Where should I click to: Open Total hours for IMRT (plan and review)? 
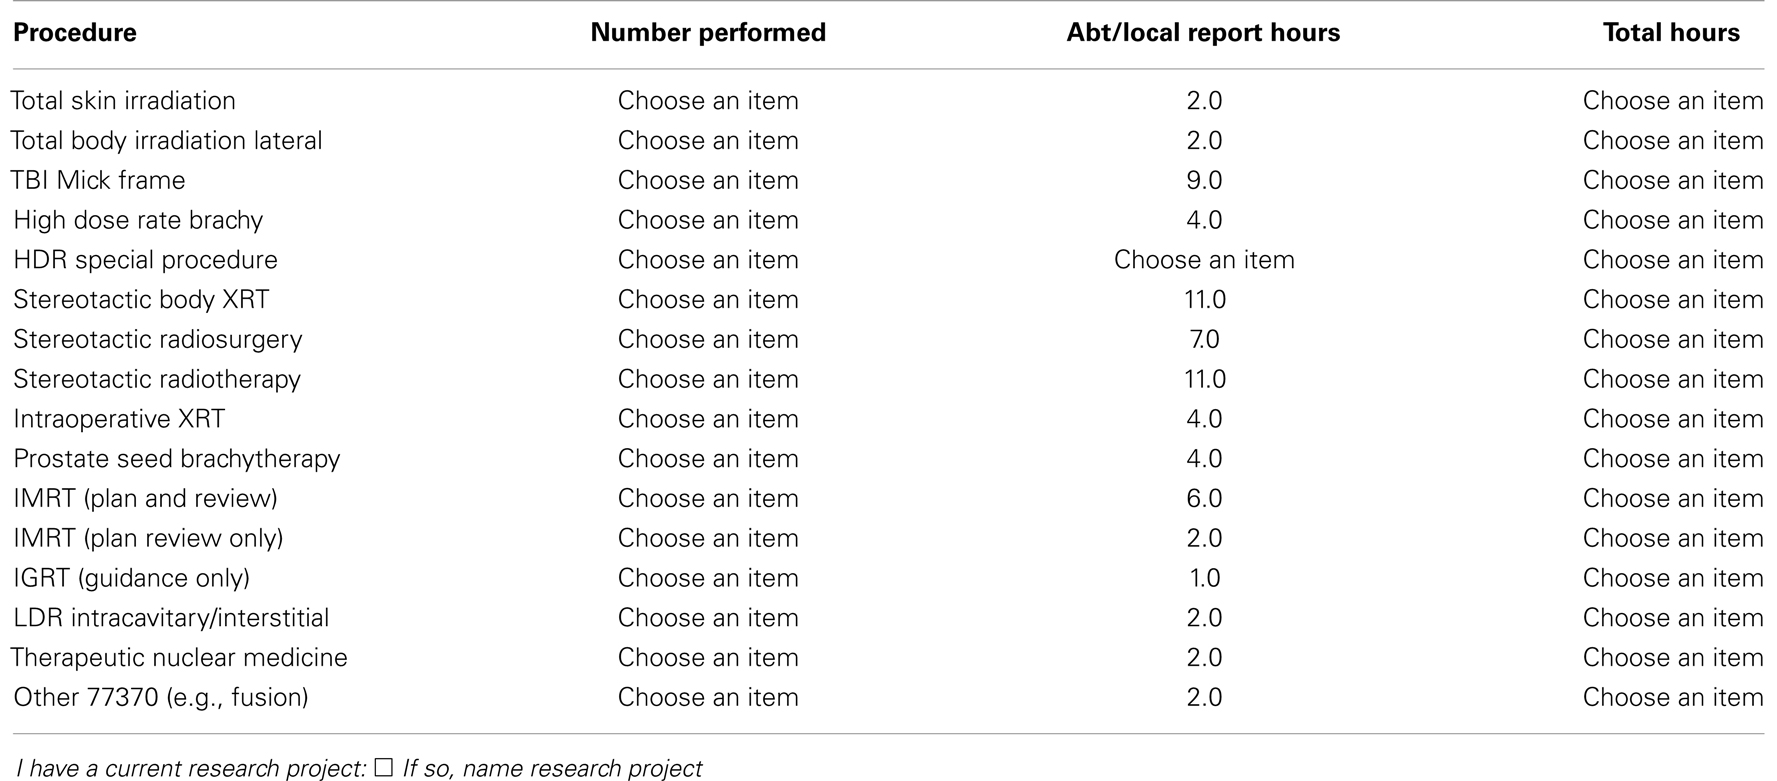(x=1673, y=499)
